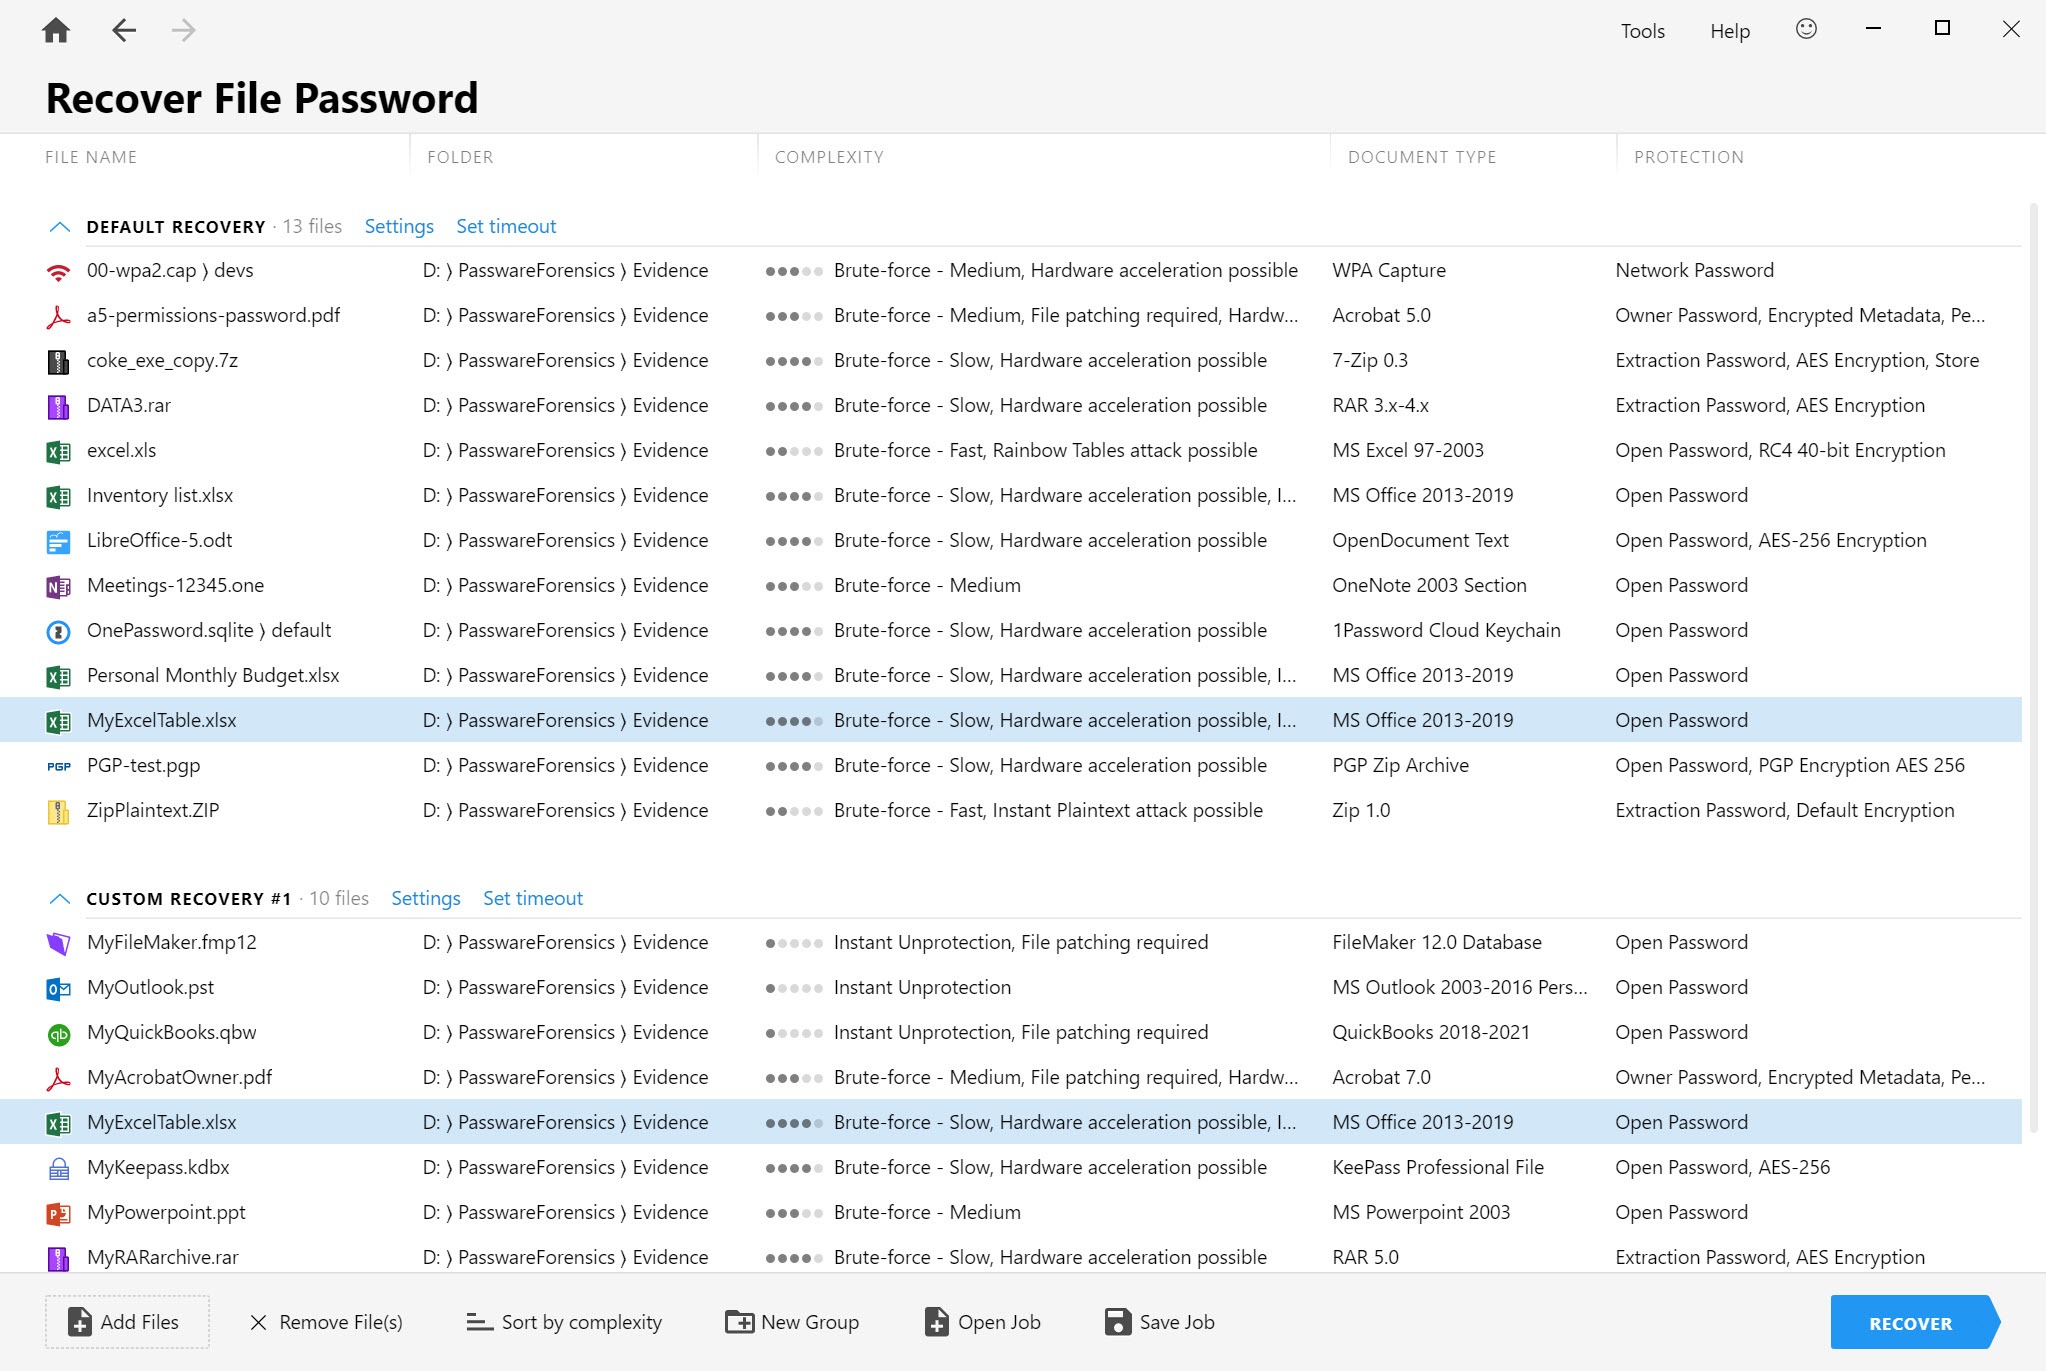Image resolution: width=2046 pixels, height=1371 pixels.
Task: Sort by the Document Type column header
Action: click(x=1422, y=157)
